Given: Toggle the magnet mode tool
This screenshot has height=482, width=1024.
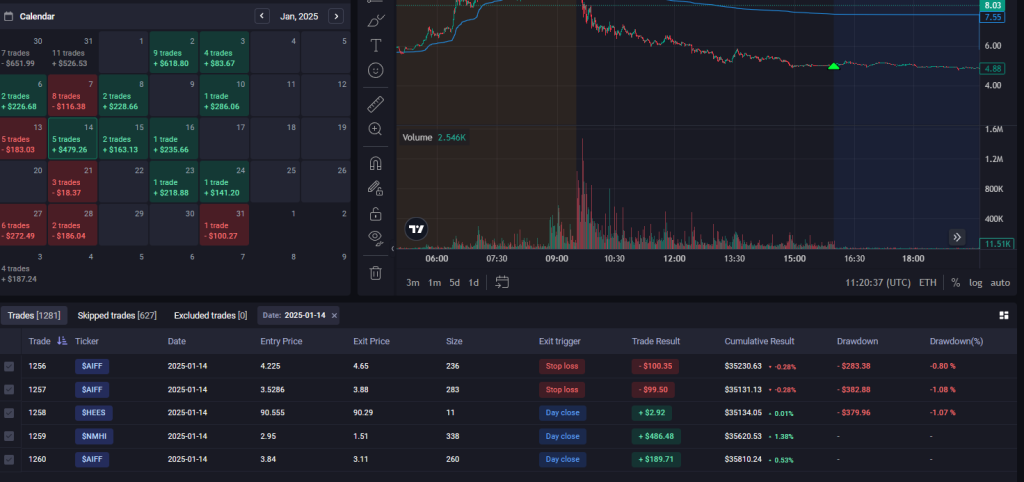Looking at the screenshot, I should [376, 163].
